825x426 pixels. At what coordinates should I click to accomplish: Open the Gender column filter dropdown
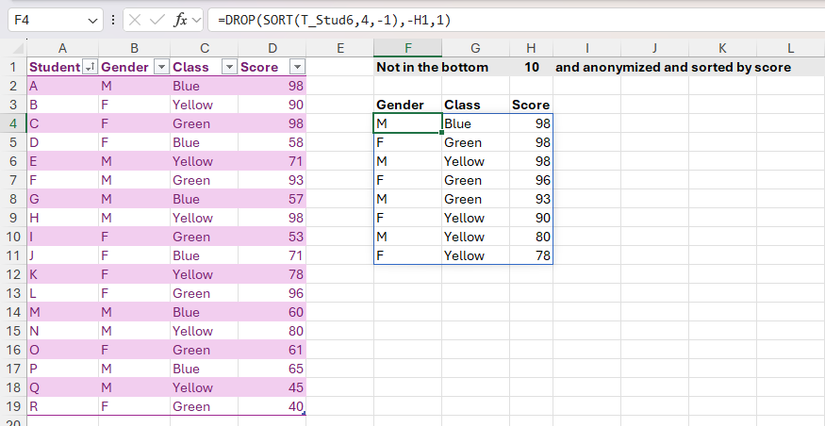point(158,67)
